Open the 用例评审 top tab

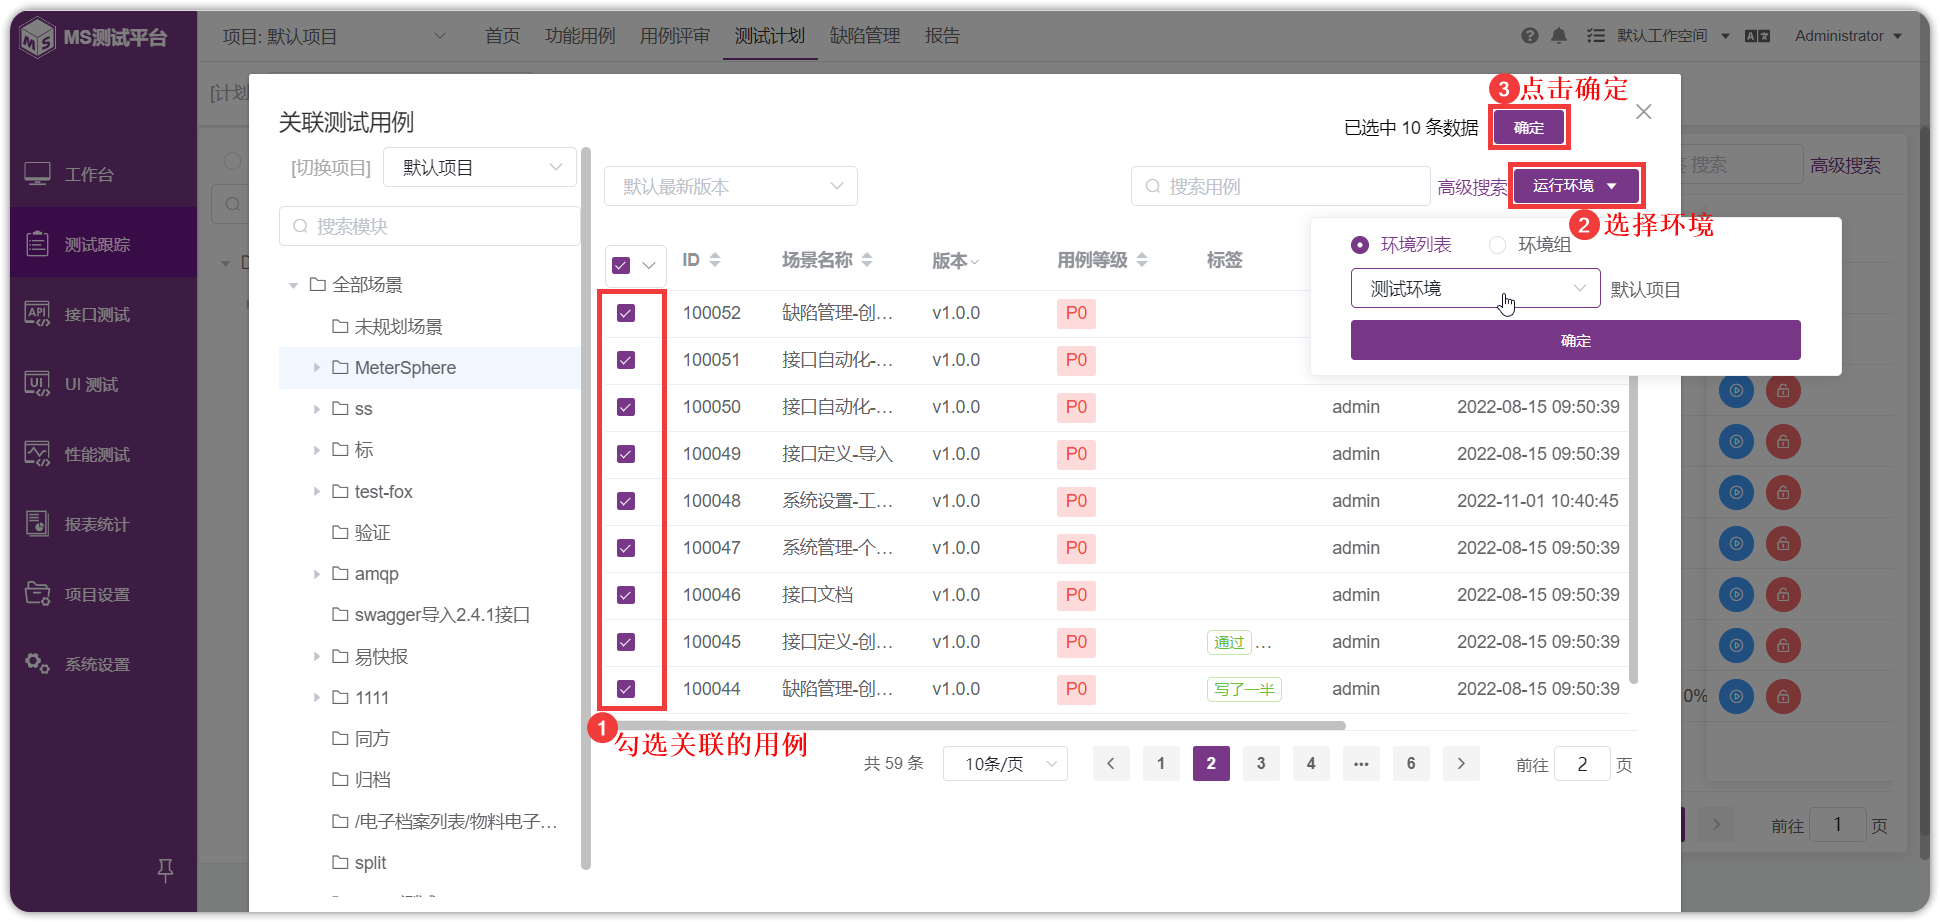[x=675, y=36]
